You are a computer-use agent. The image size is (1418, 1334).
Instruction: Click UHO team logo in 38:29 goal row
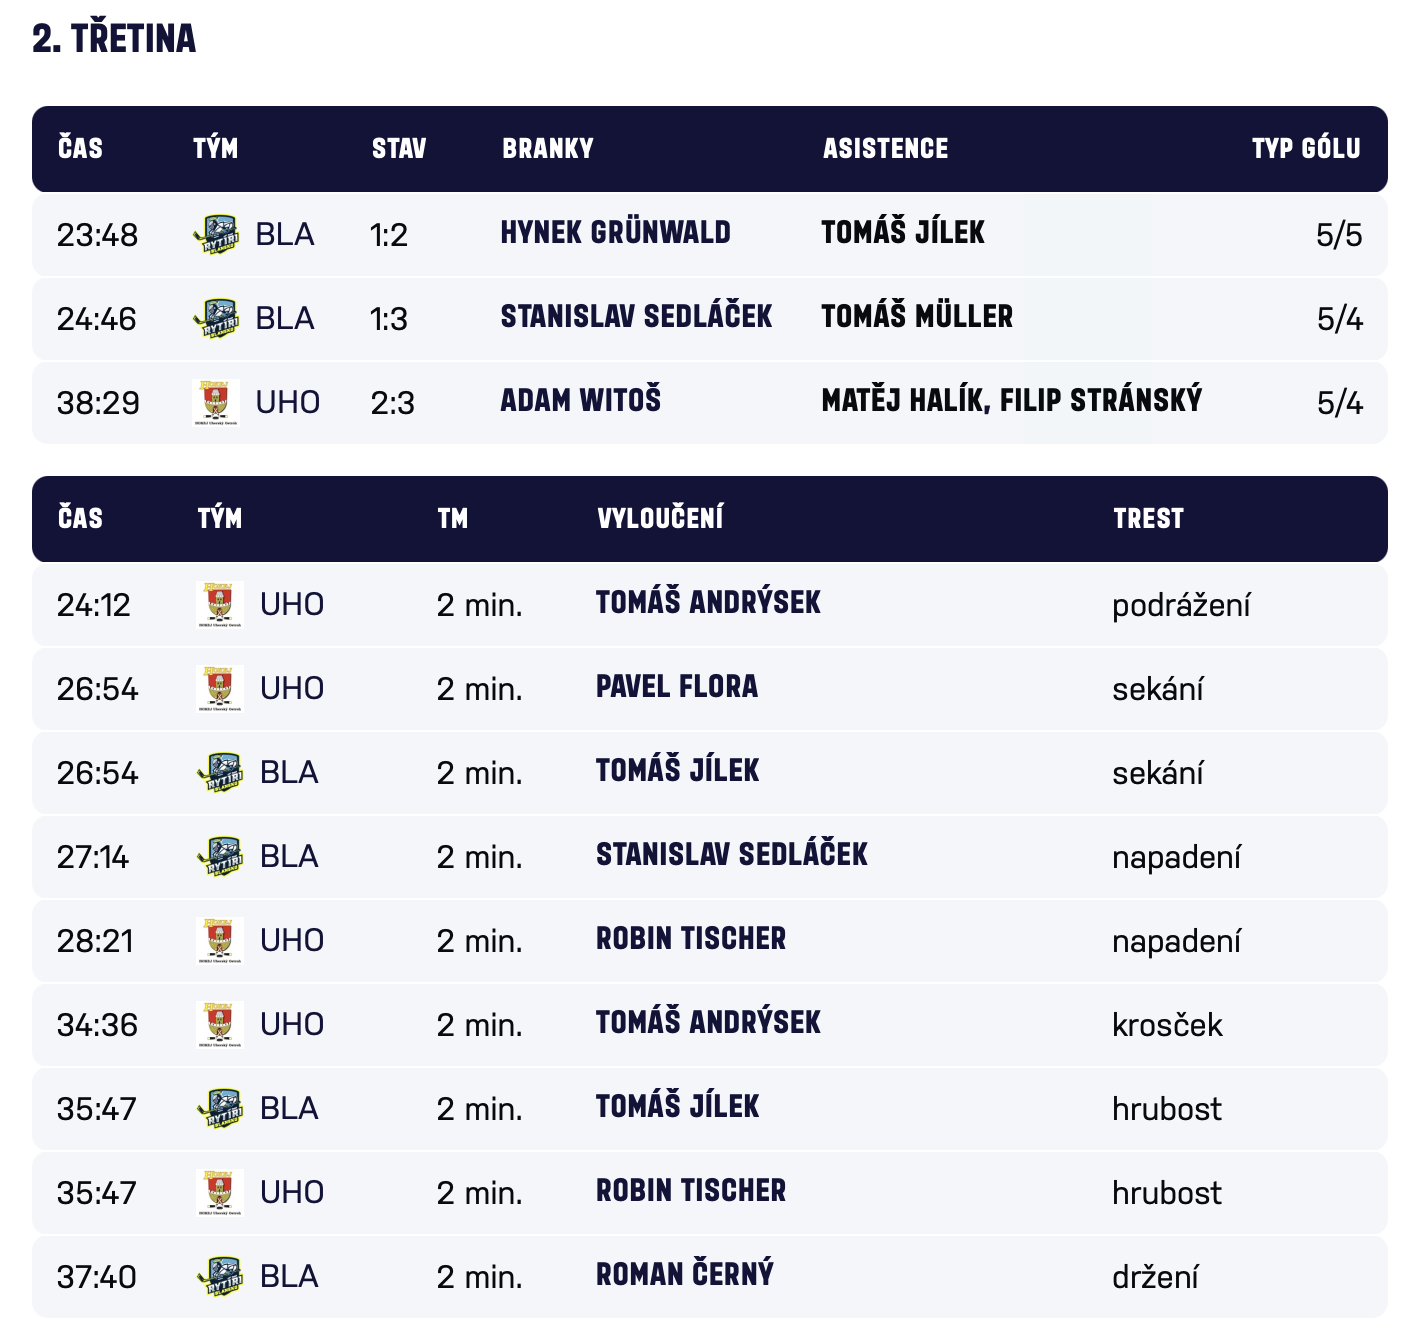(x=216, y=402)
